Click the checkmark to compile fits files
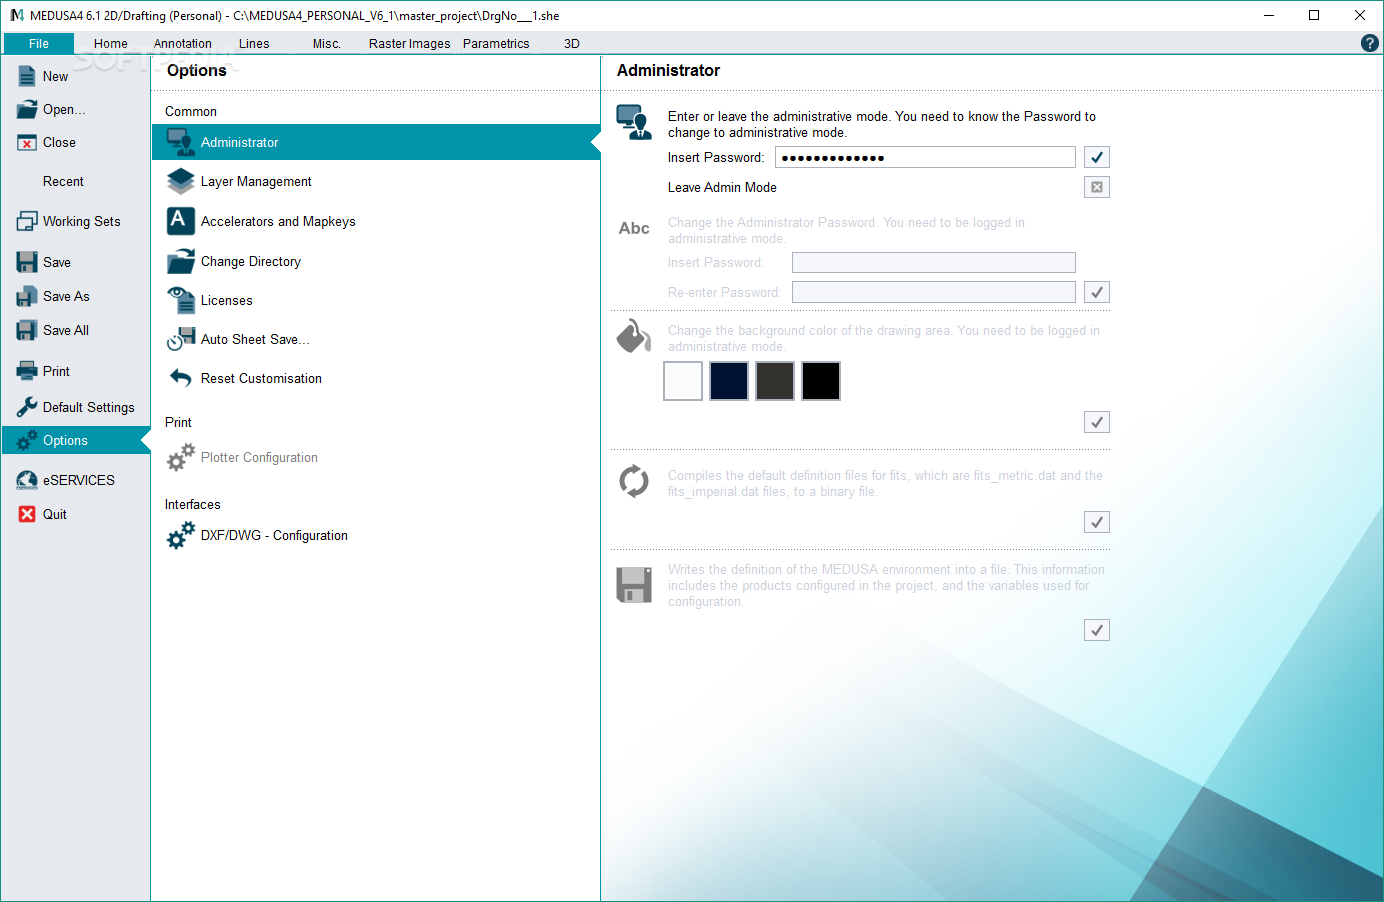Screen dimensions: 1384x902 [x=1097, y=522]
